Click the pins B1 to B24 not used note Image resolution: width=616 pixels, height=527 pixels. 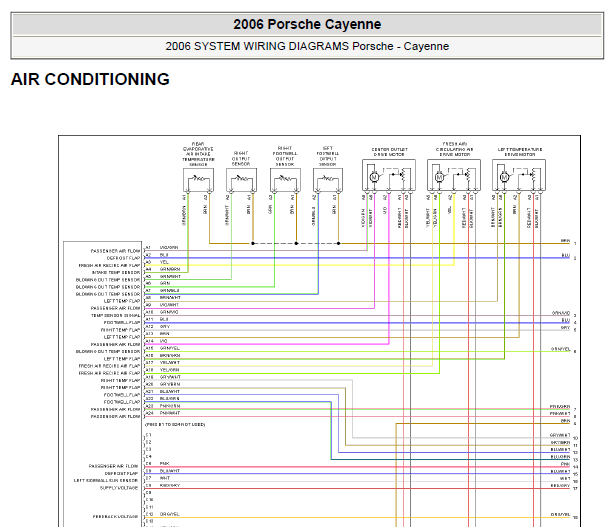click(175, 425)
